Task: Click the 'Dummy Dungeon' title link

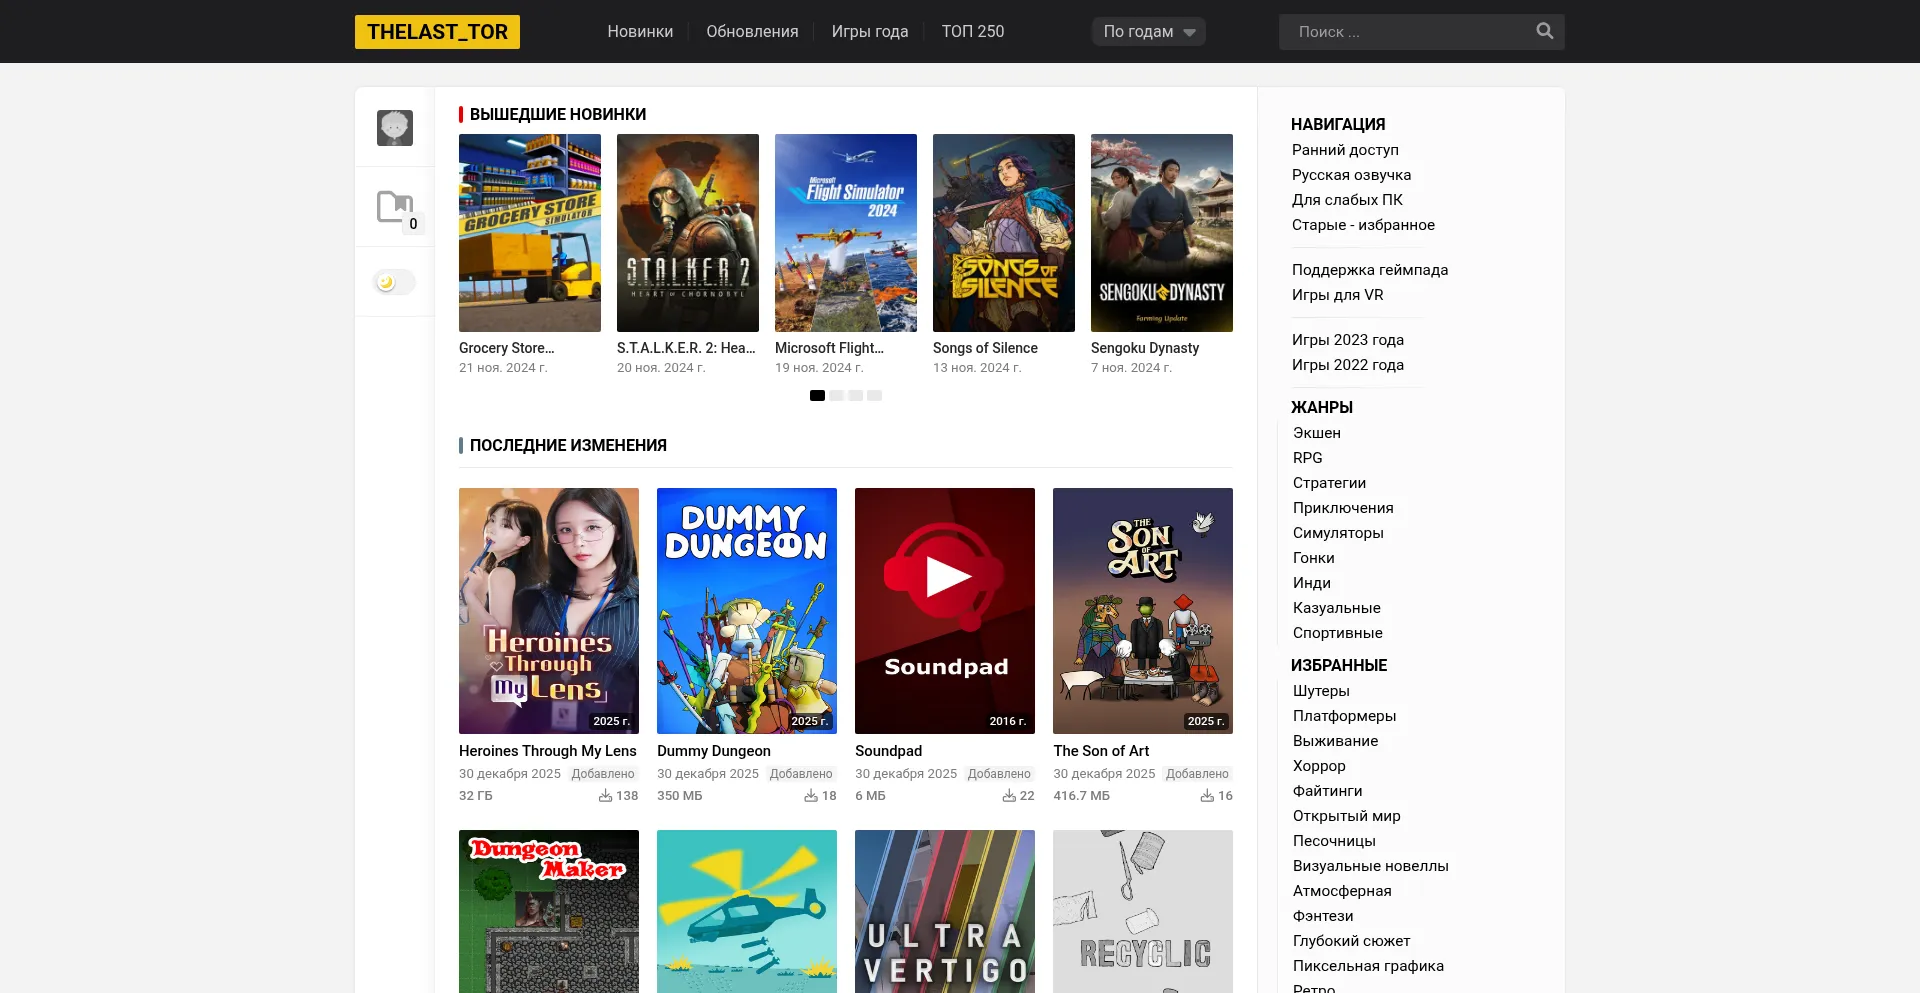Action: coord(714,751)
